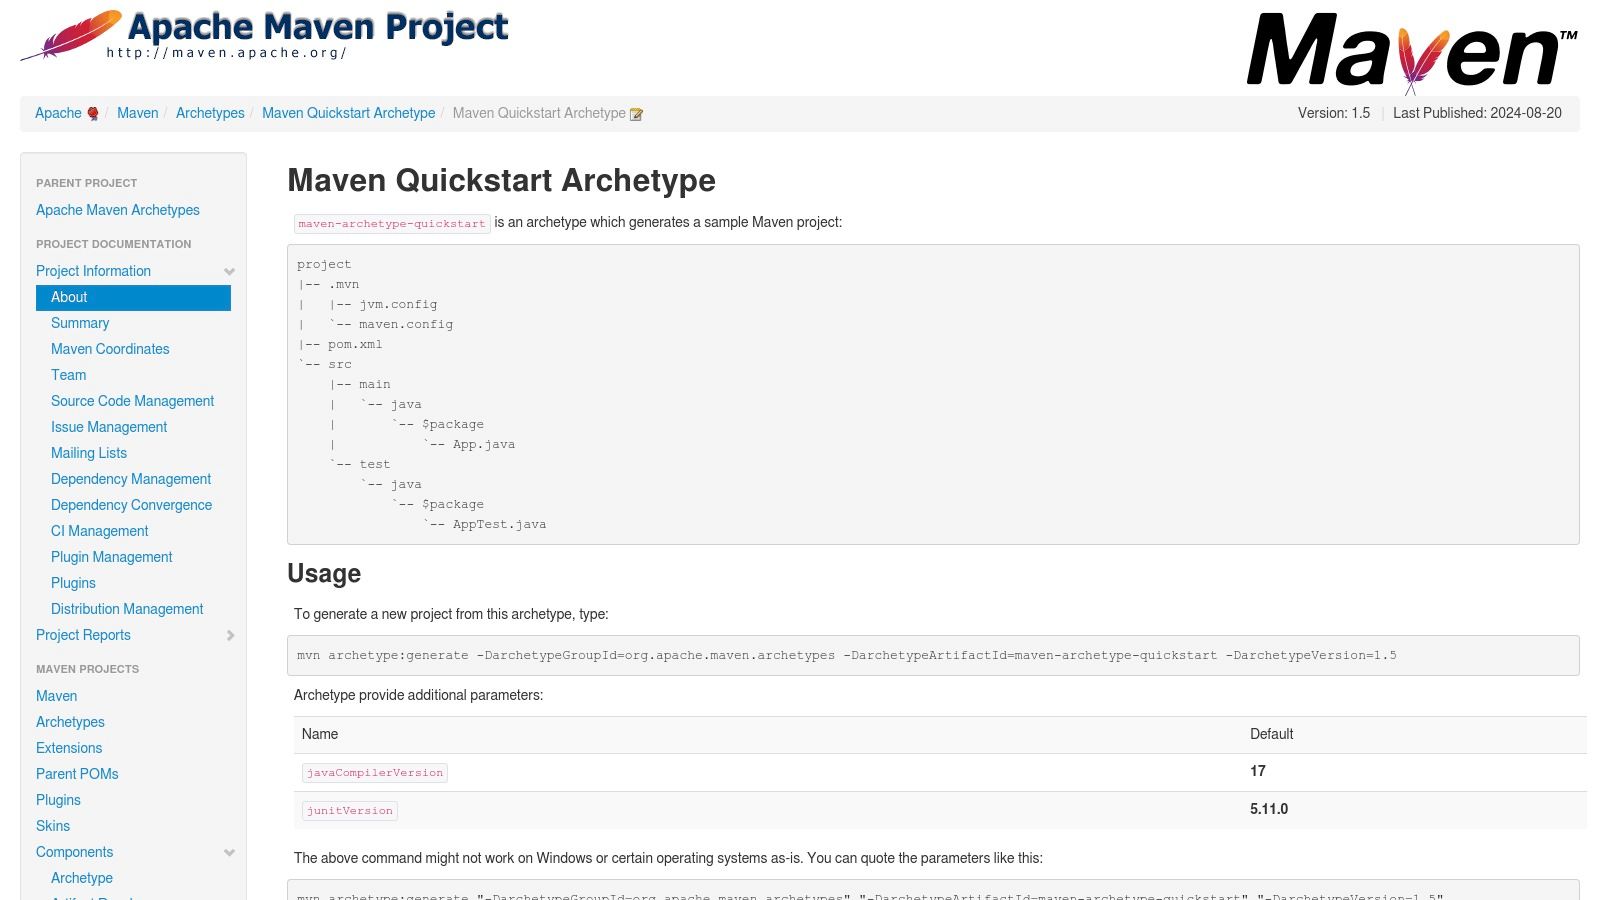Click the edit page icon beside breadcrumb title

point(635,113)
